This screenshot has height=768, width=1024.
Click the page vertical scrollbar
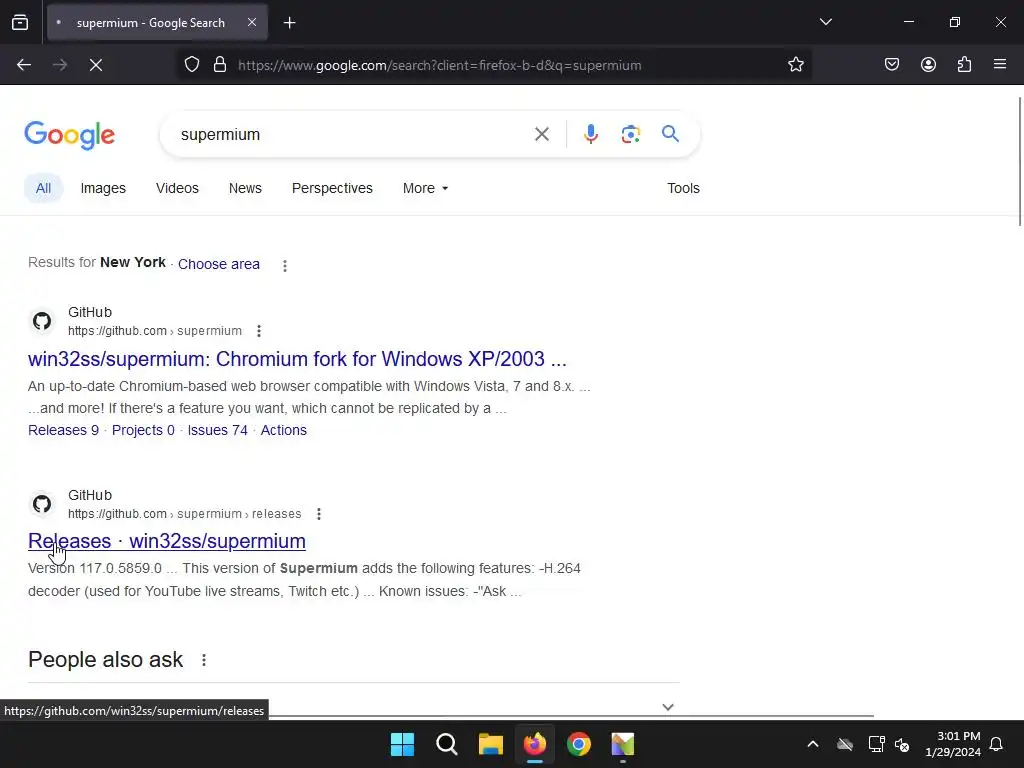click(1019, 161)
